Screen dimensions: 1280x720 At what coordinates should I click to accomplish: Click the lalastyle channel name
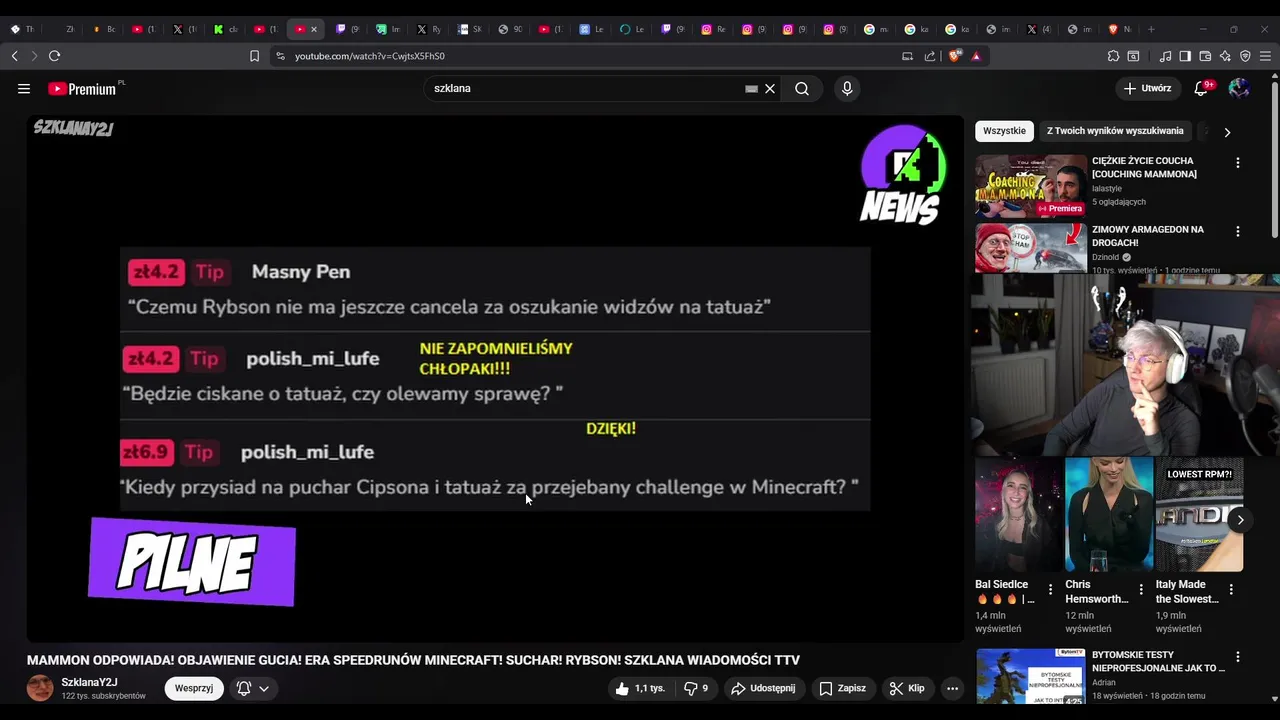[x=1107, y=189]
